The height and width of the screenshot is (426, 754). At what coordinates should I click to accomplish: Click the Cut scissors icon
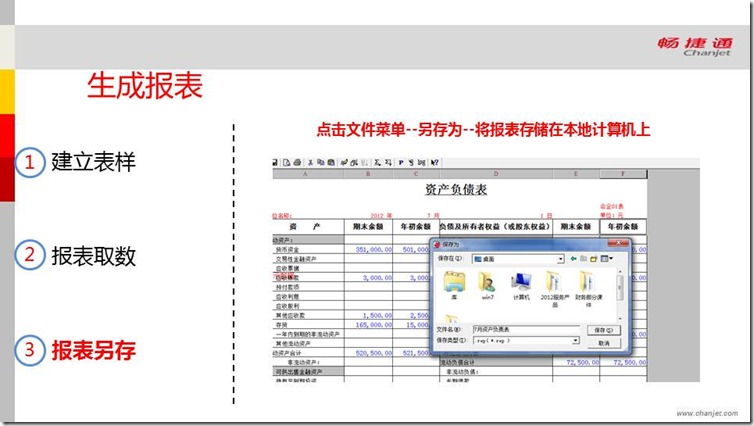[x=311, y=163]
